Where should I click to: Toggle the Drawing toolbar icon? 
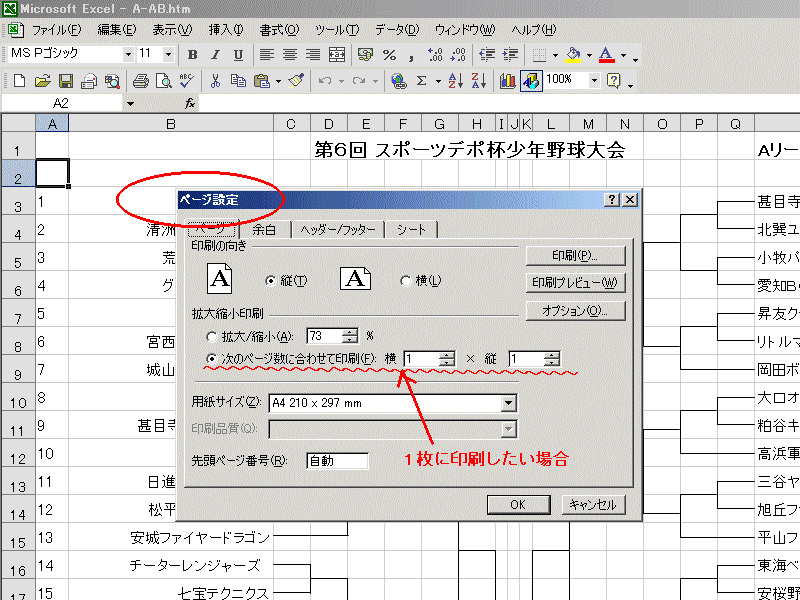coord(531,81)
